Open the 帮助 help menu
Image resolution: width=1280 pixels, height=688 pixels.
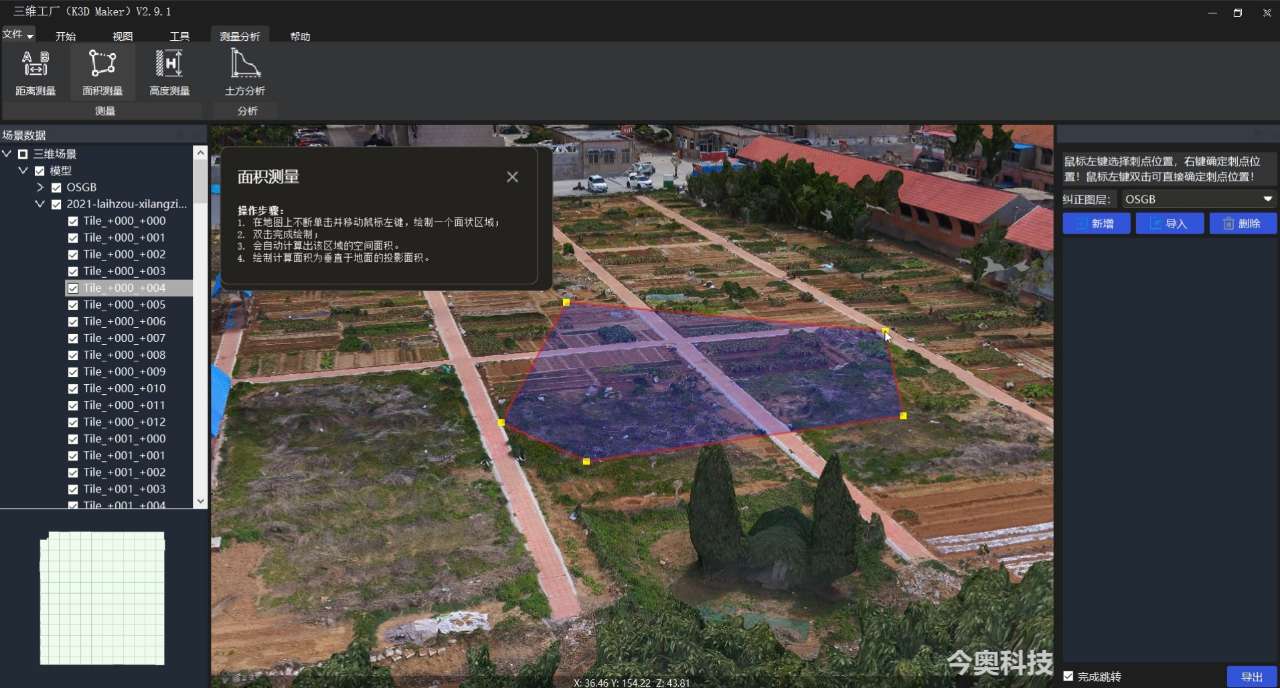300,34
